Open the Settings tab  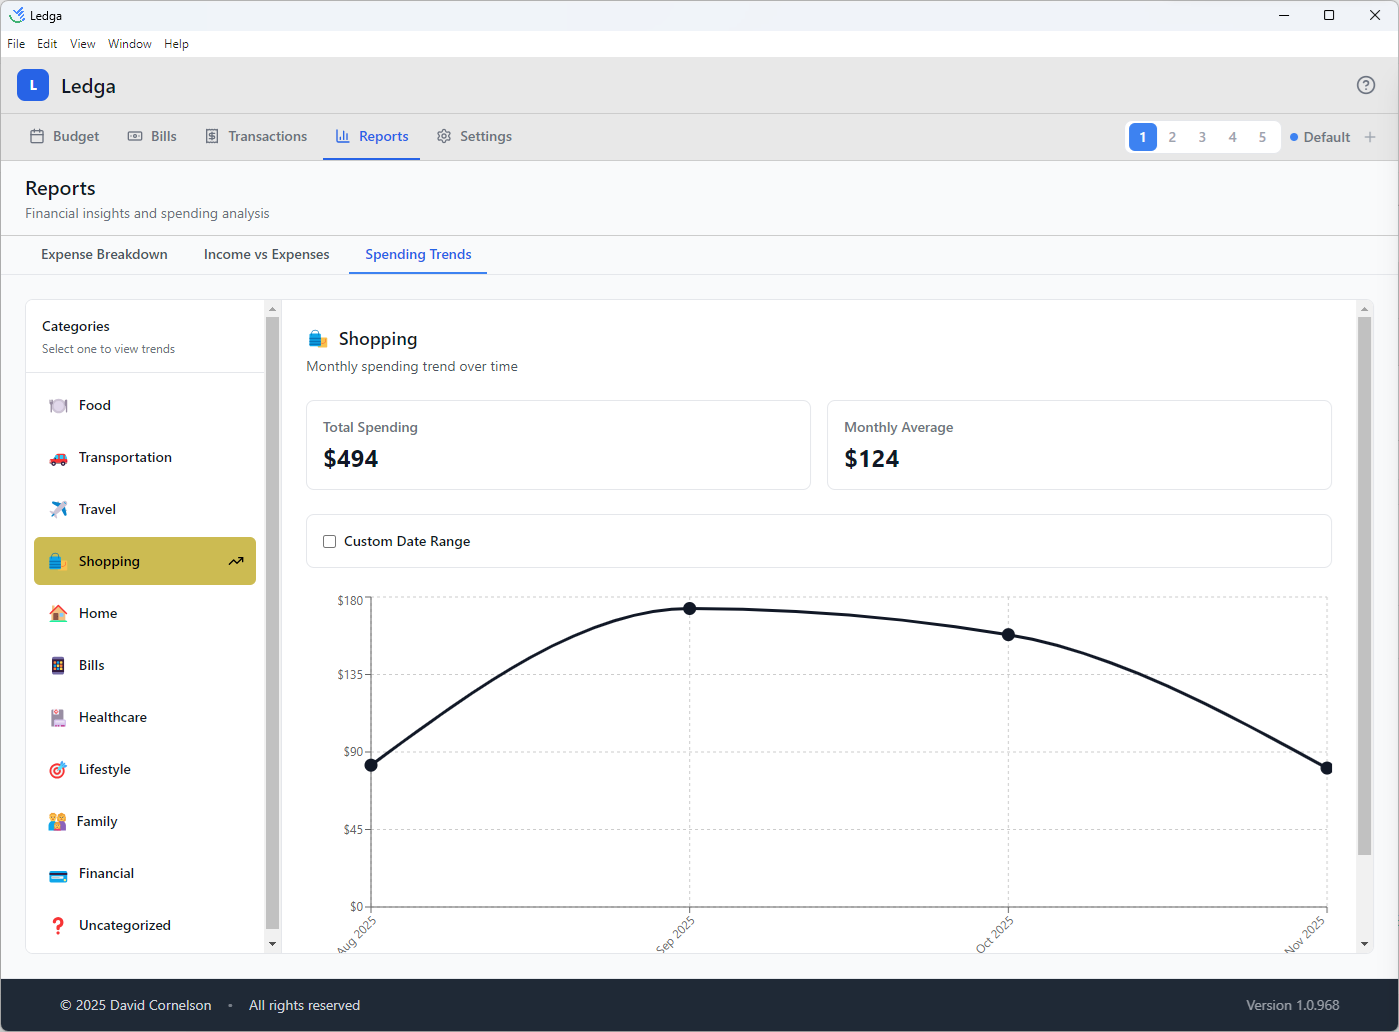coord(475,136)
